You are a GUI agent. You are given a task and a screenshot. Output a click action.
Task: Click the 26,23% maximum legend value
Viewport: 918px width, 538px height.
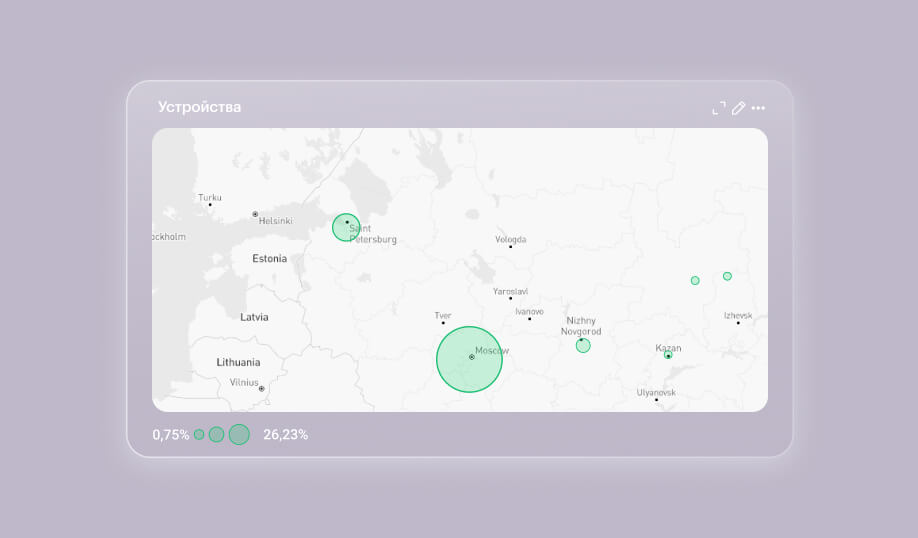[x=285, y=435]
